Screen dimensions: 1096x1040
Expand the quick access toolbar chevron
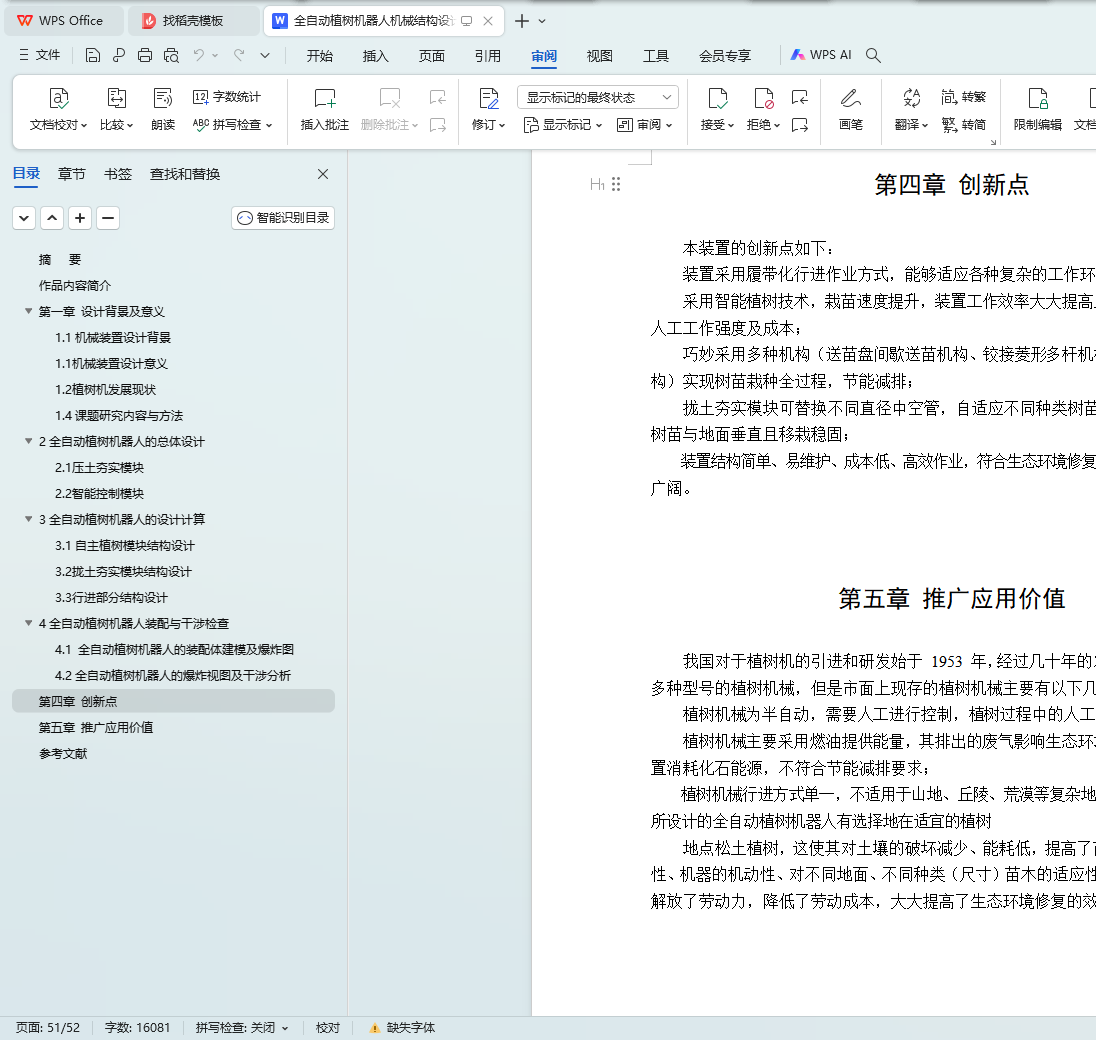[265, 55]
